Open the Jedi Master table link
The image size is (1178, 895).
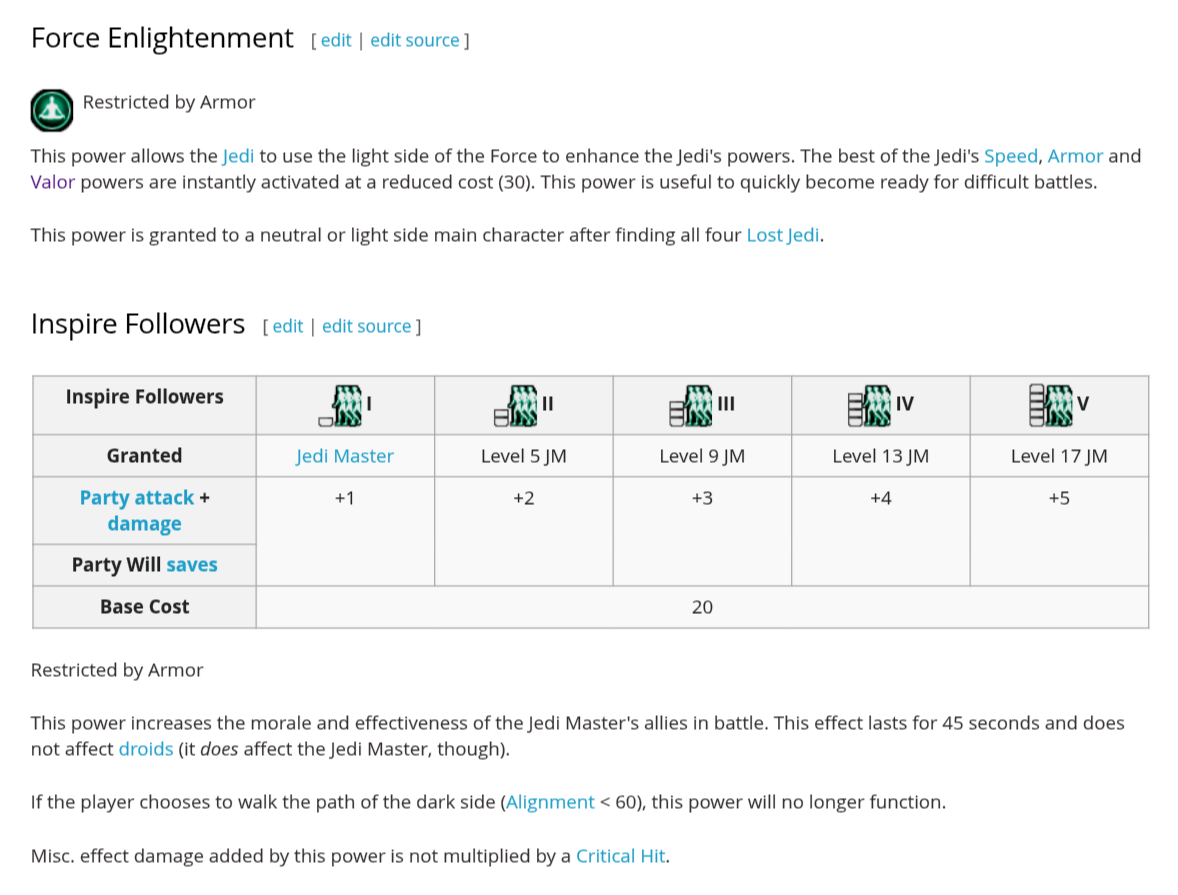(345, 456)
